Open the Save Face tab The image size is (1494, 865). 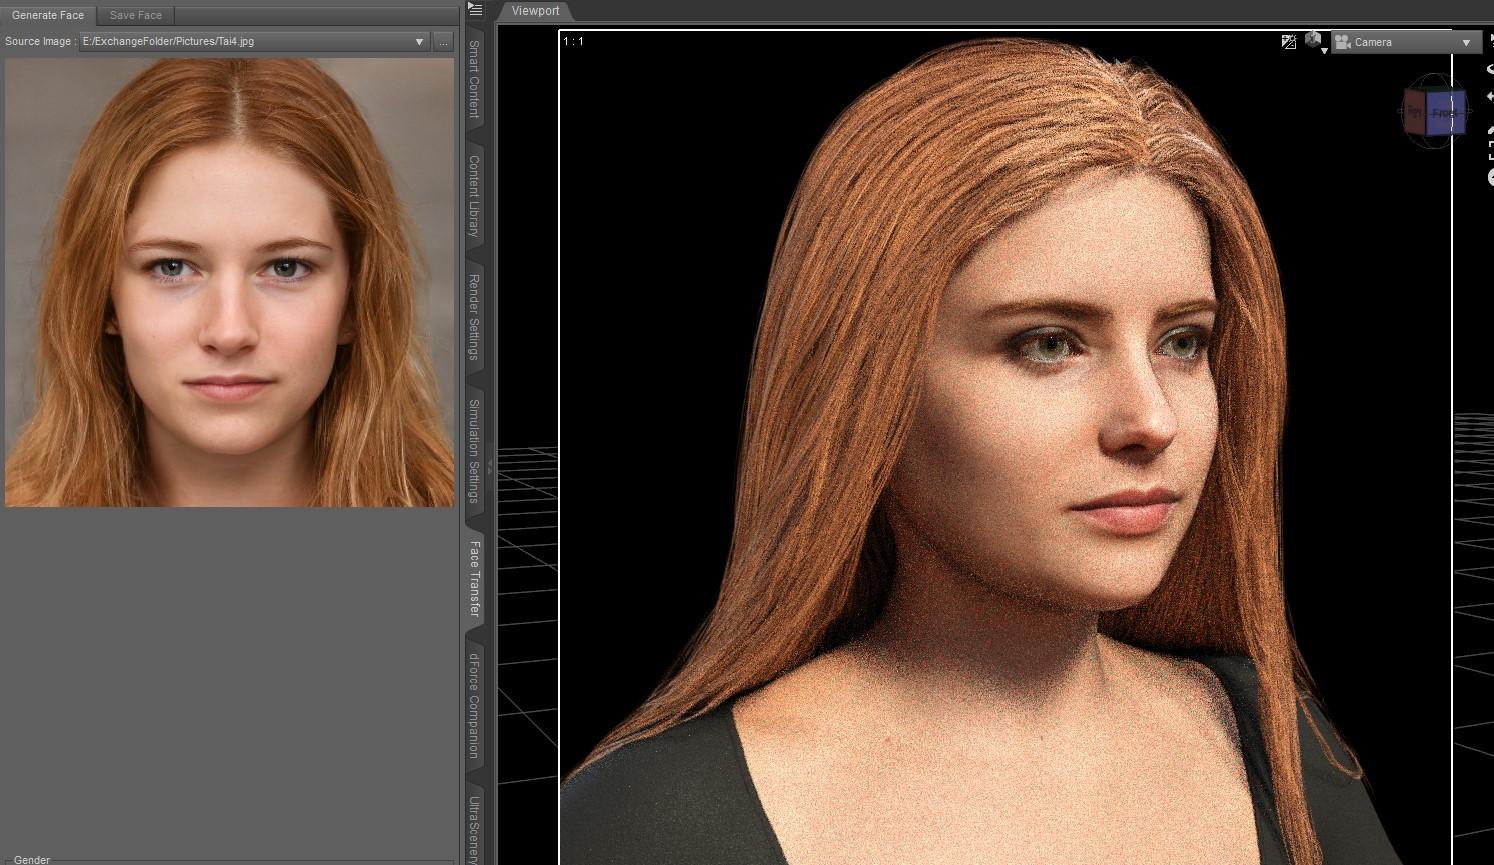point(136,15)
